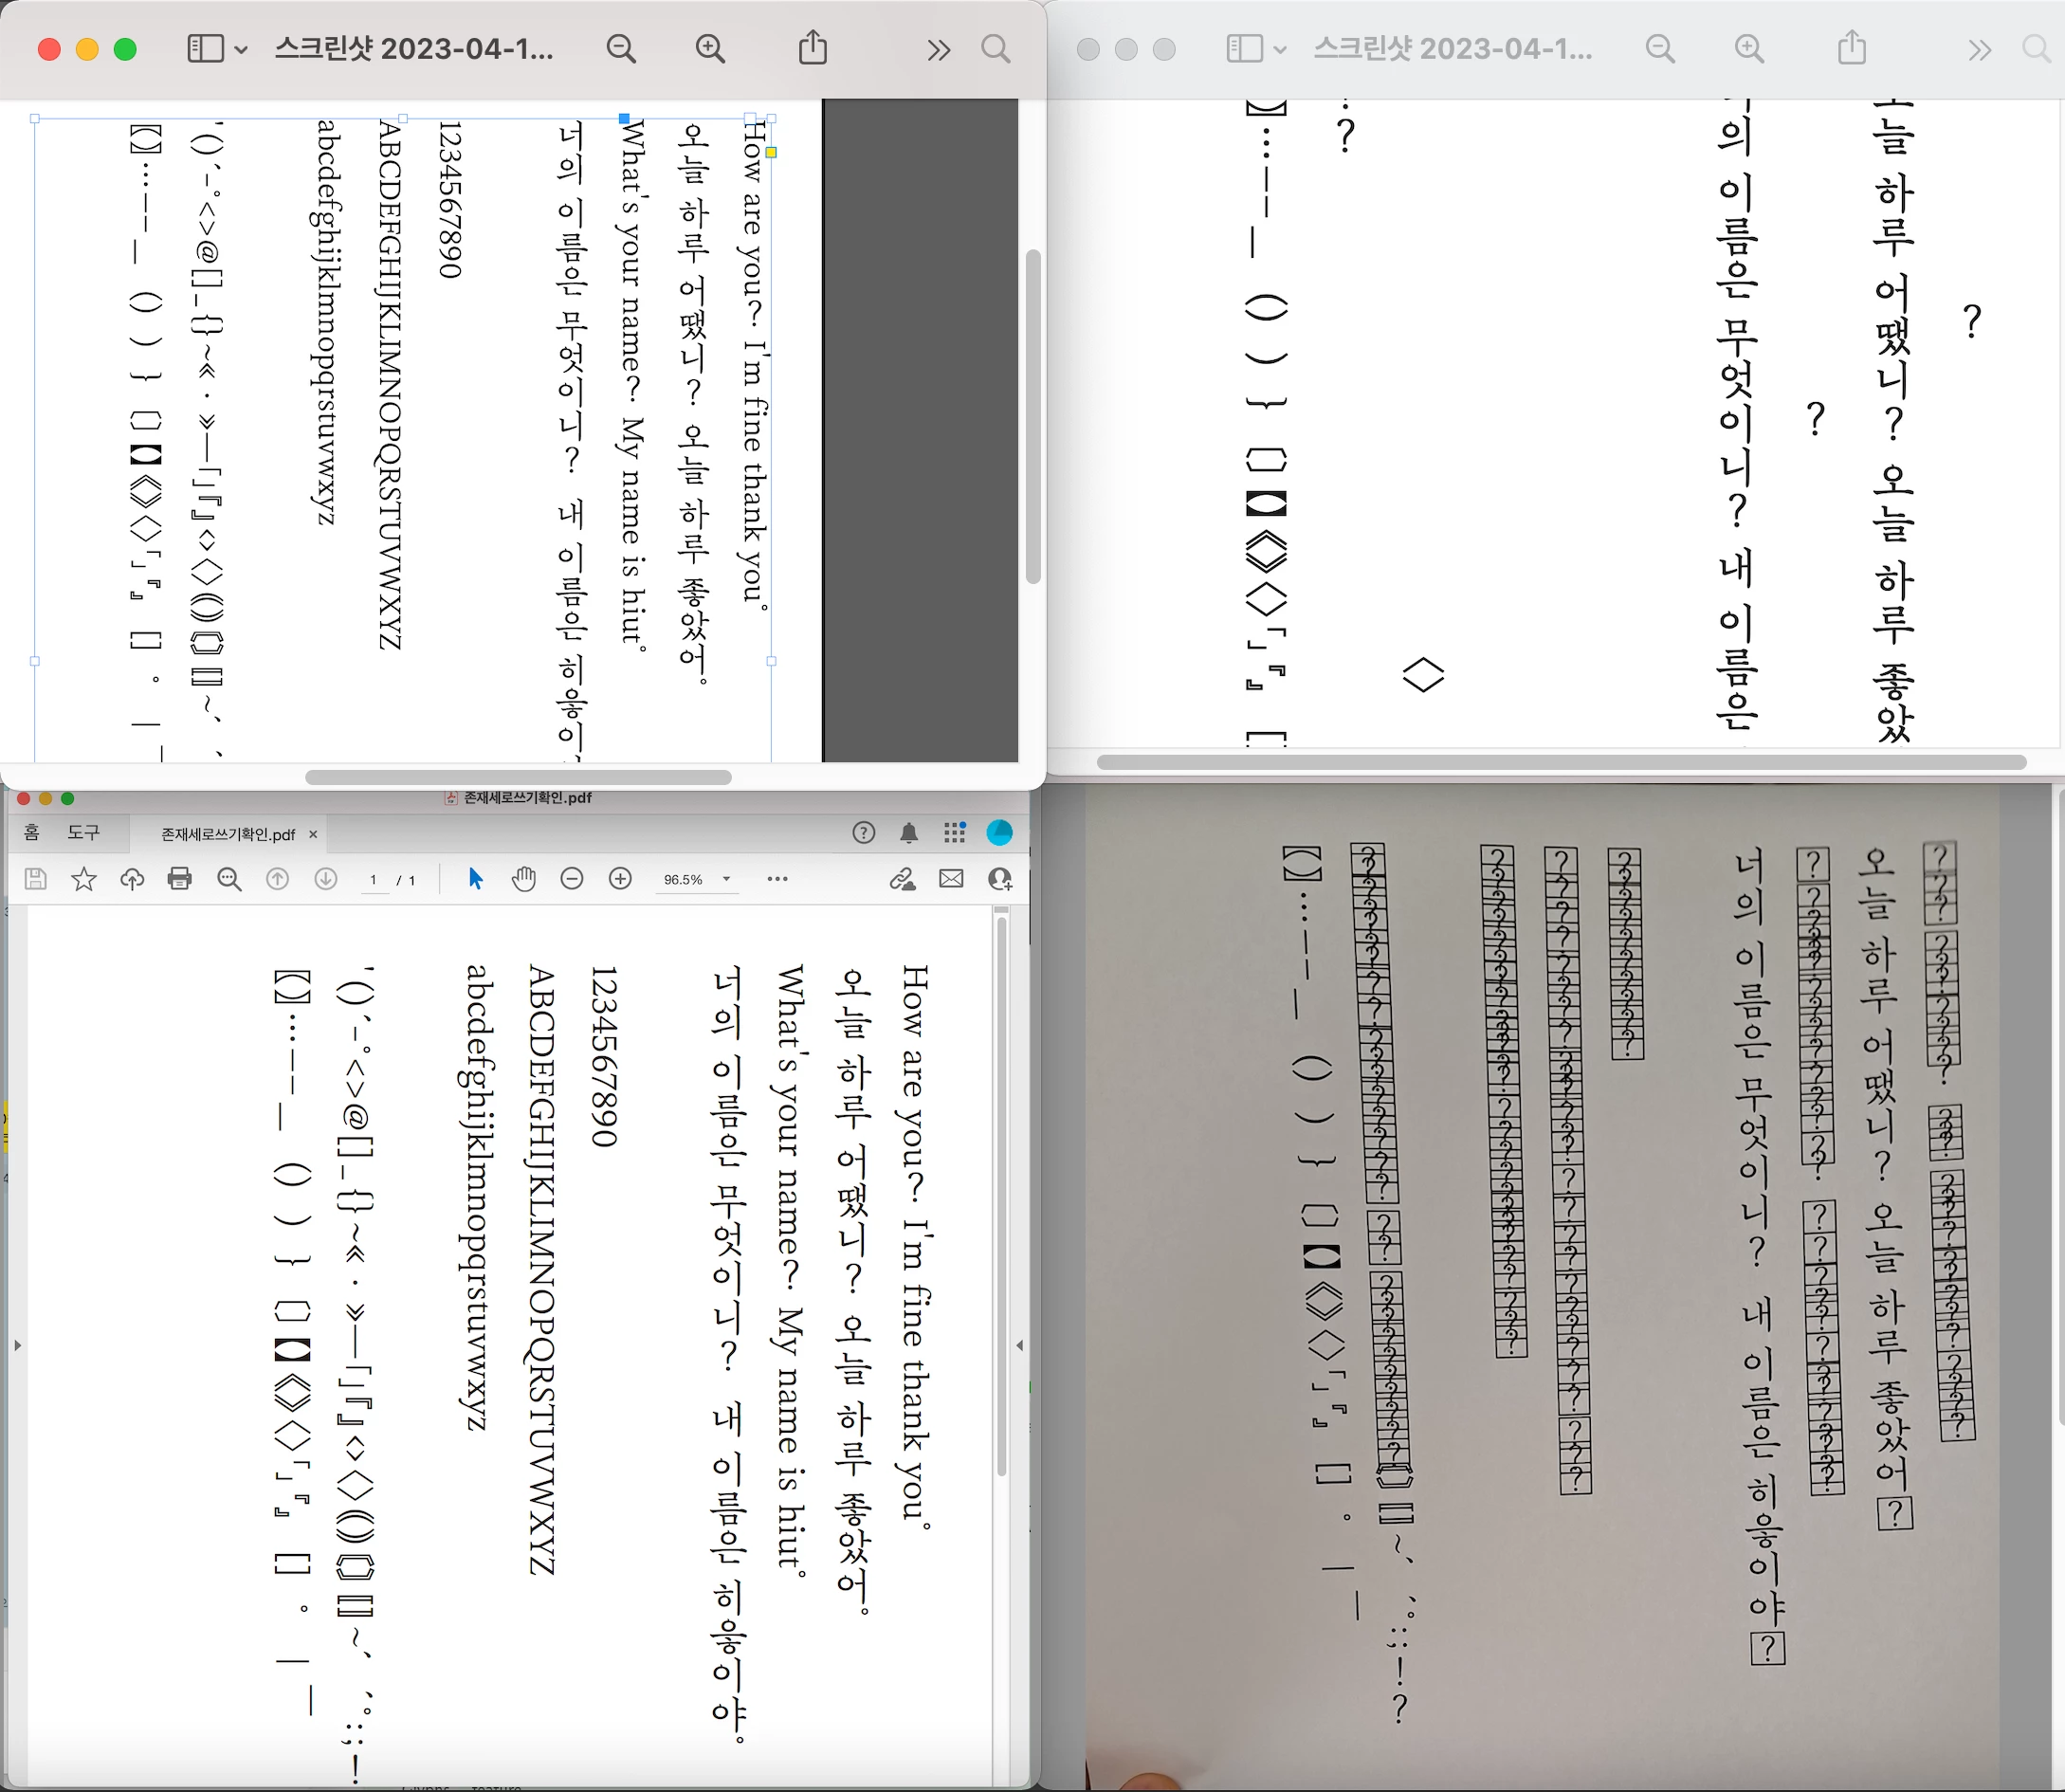Share link via cloud link icon
Image resolution: width=2065 pixels, height=1792 pixels.
pyautogui.click(x=902, y=879)
